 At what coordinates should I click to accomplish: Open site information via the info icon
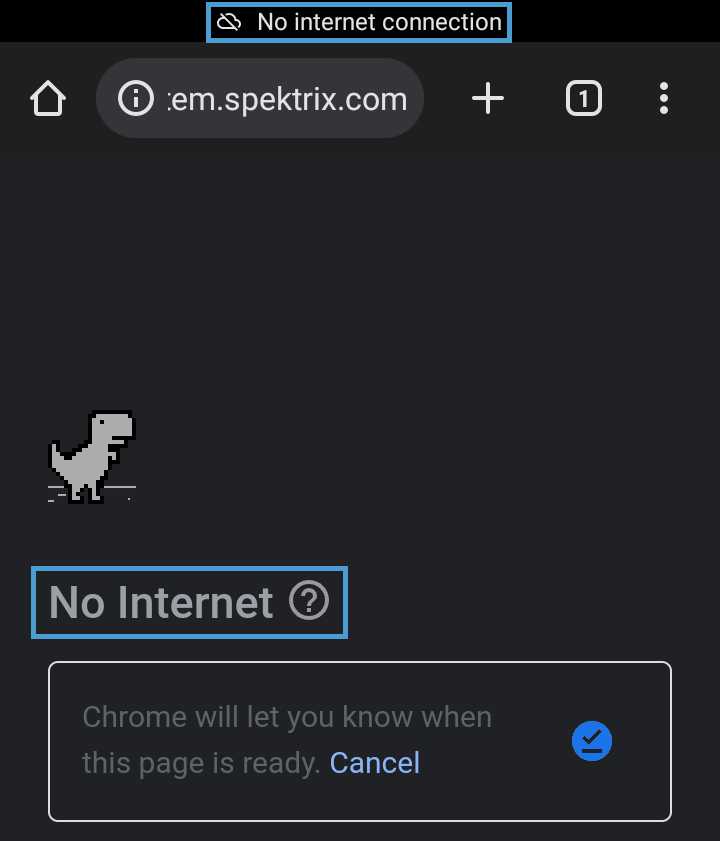(x=136, y=99)
